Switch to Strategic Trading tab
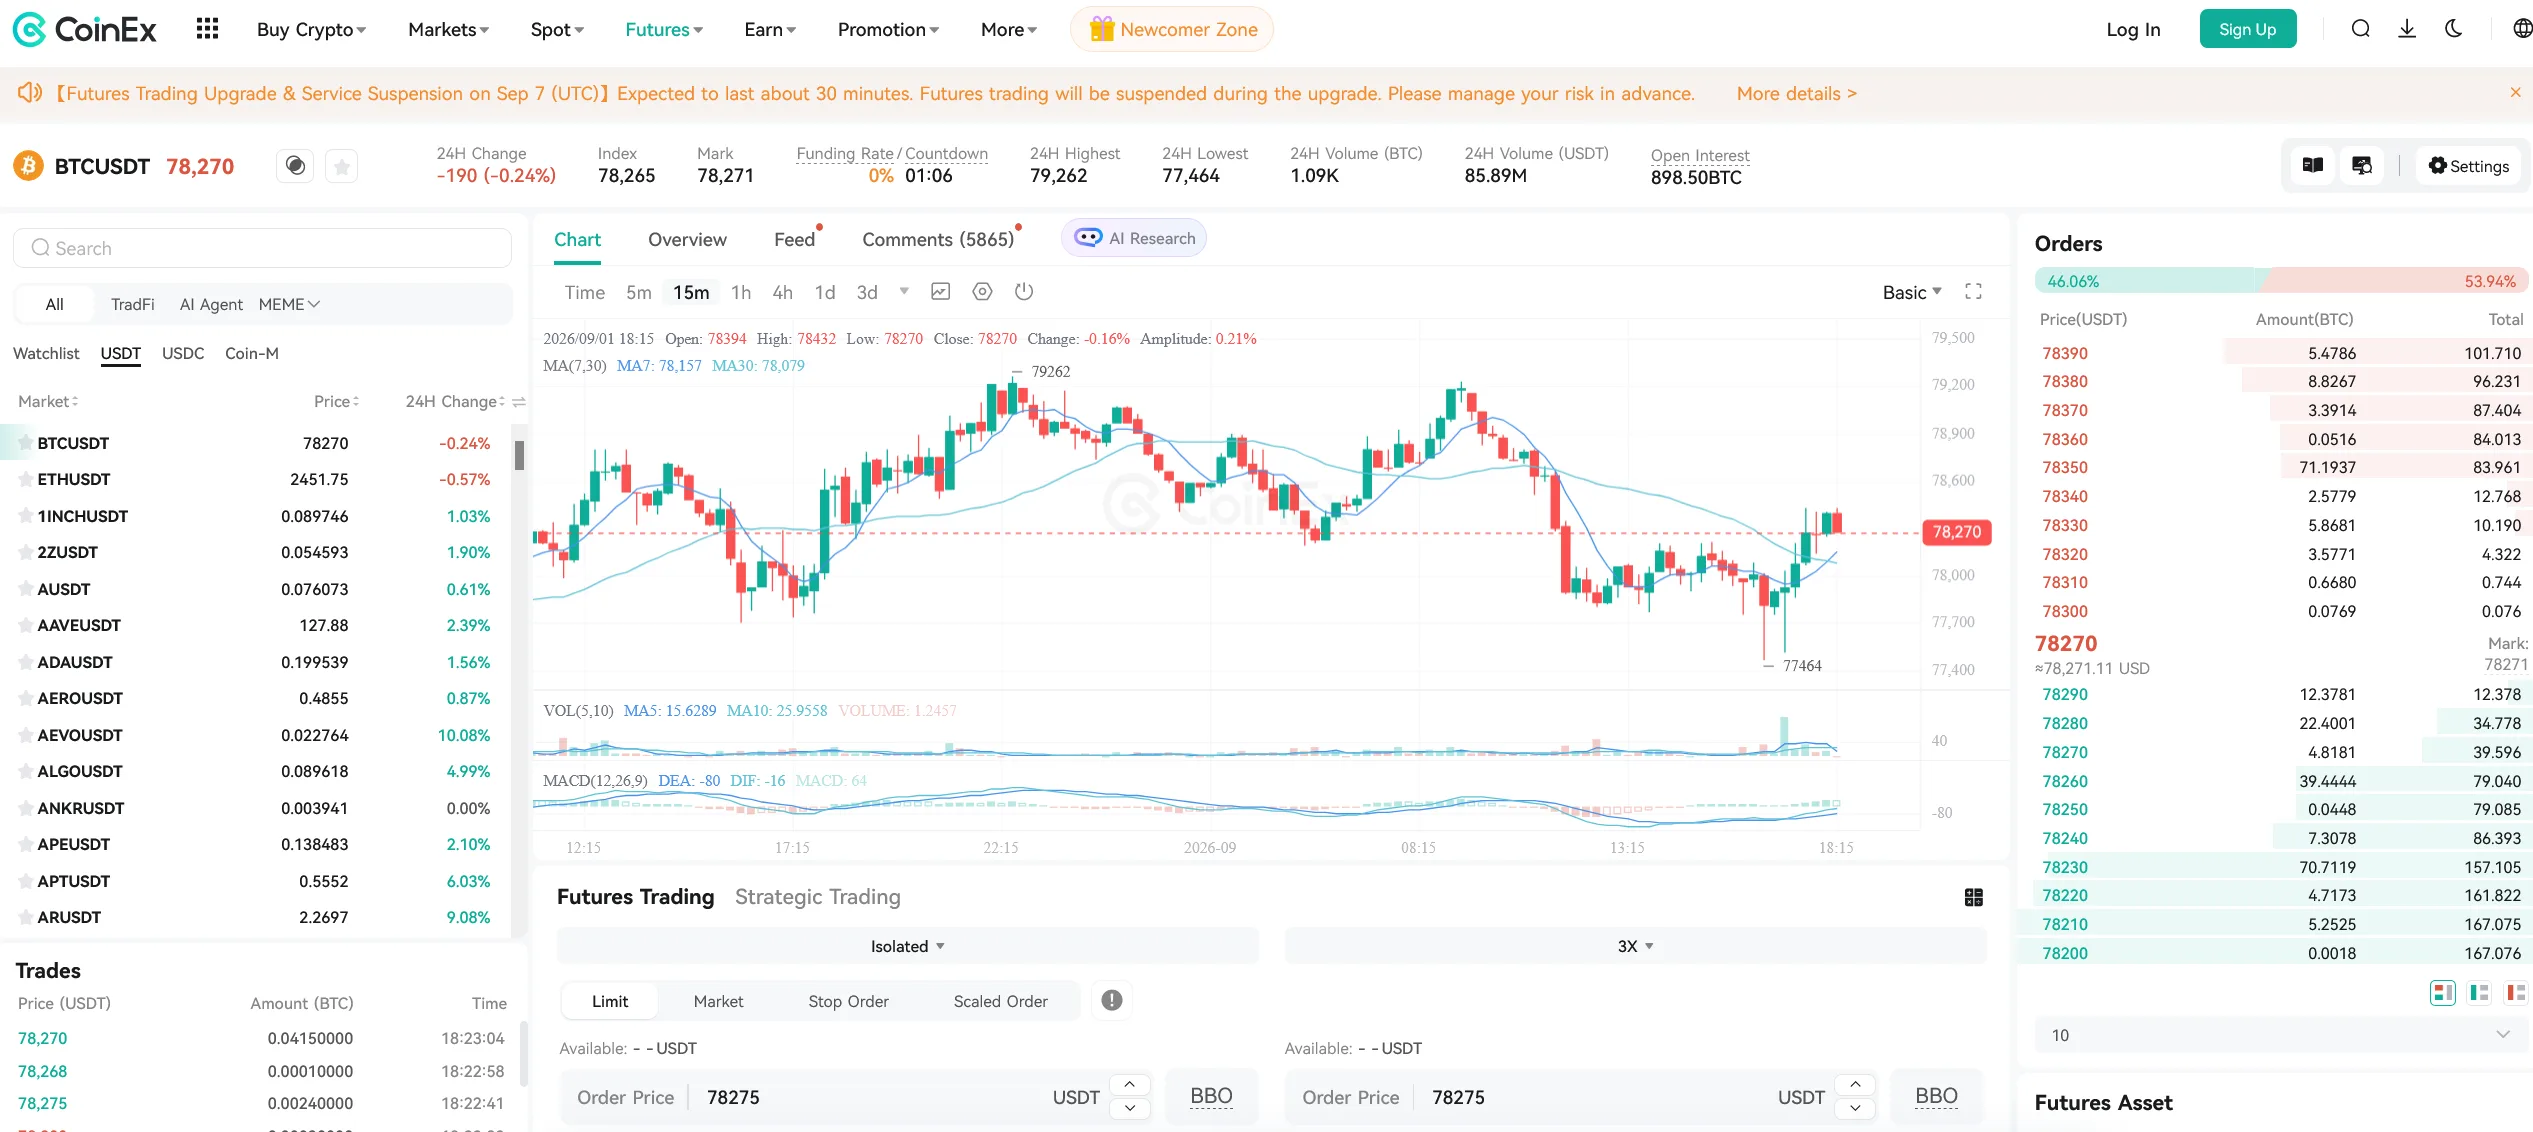Screen dimensions: 2533x1132 817,897
